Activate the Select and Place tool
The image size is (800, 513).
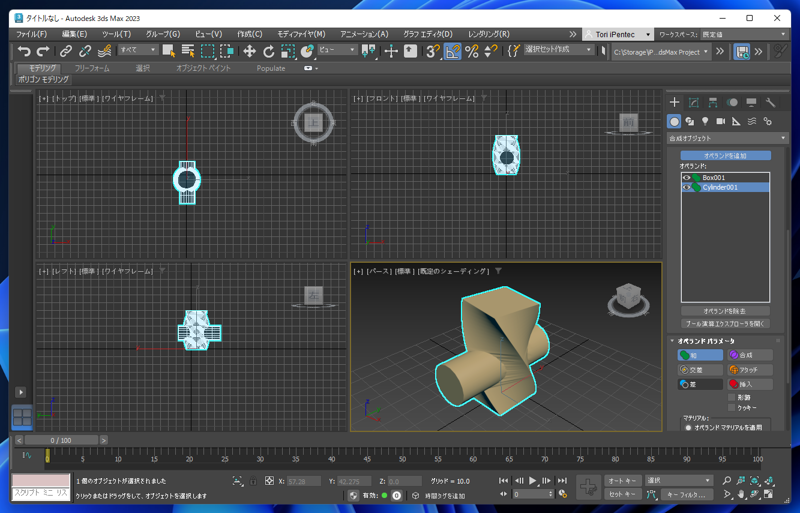pyautogui.click(x=307, y=51)
